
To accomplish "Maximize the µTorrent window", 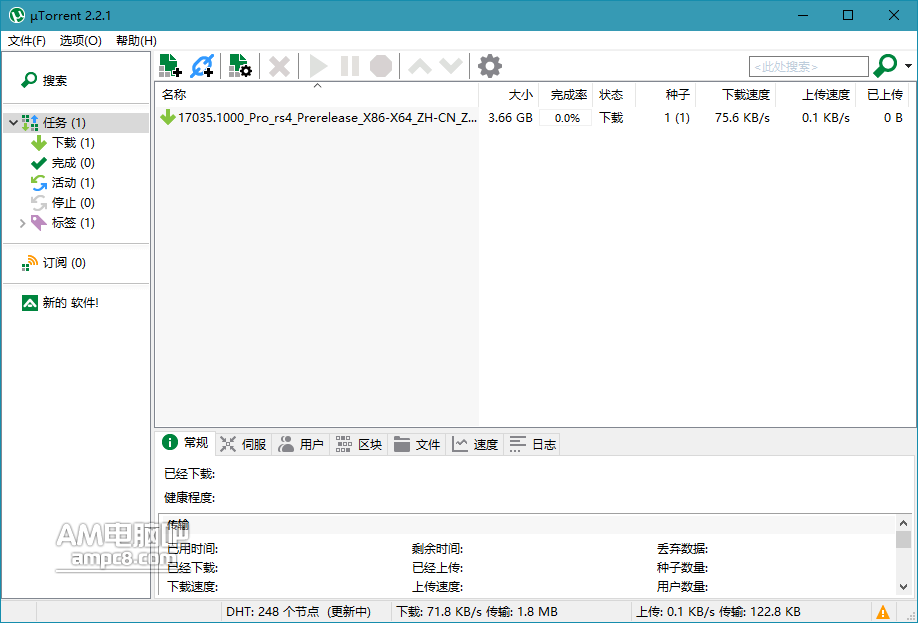I will tap(848, 15).
